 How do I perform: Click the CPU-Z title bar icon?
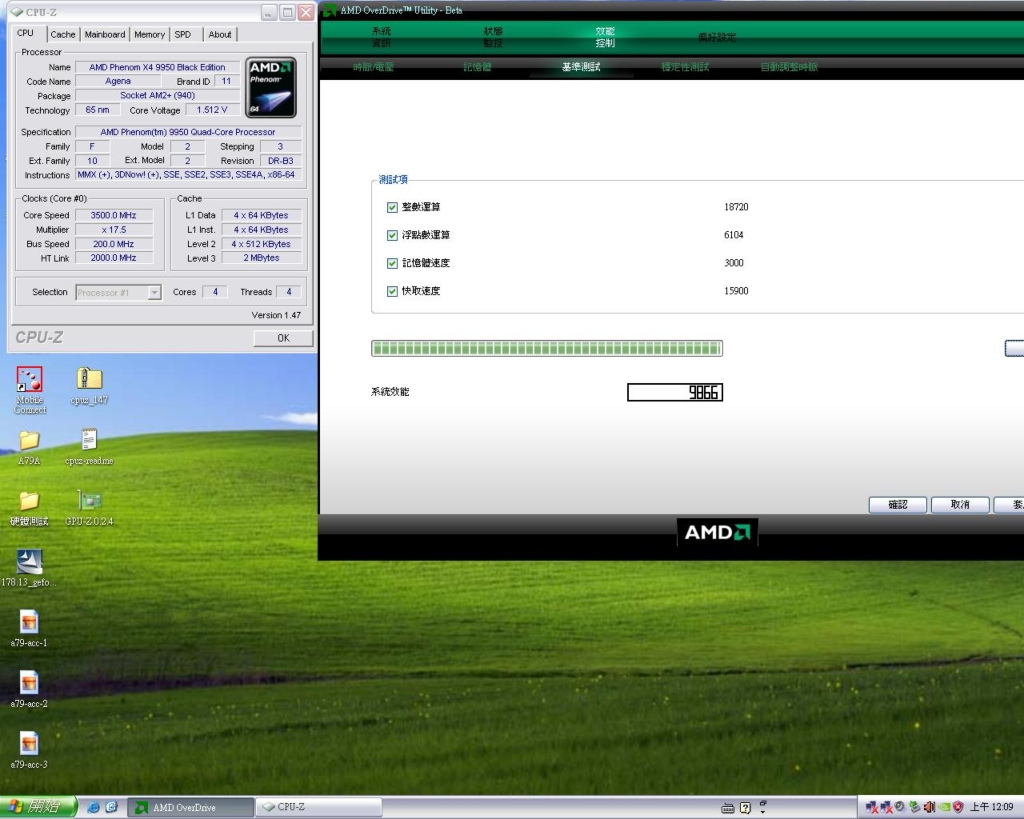pos(17,12)
